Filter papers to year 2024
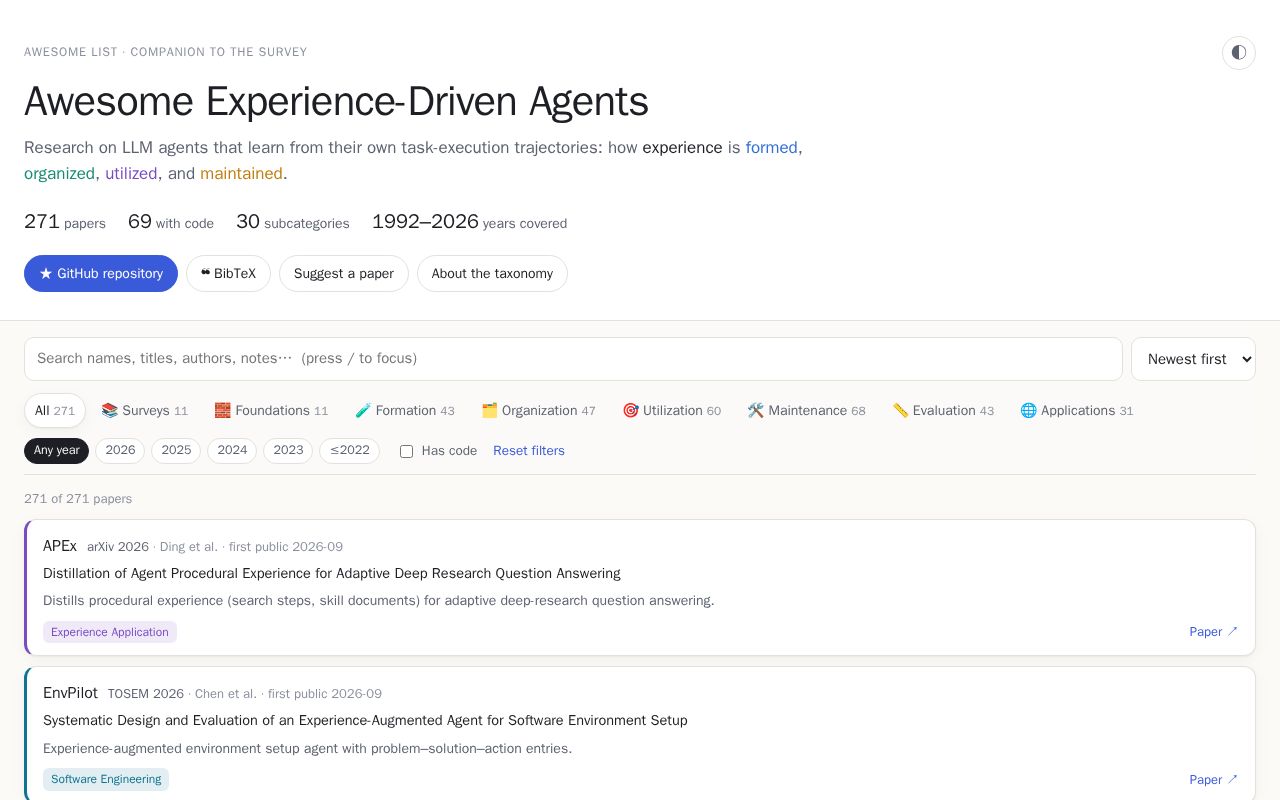Viewport: 1280px width, 800px height. 232,451
